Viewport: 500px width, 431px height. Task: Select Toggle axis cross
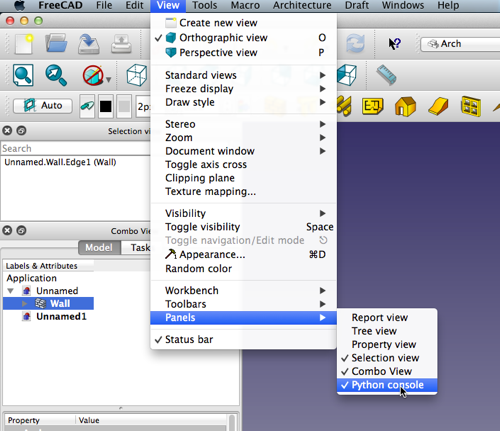coord(243,164)
